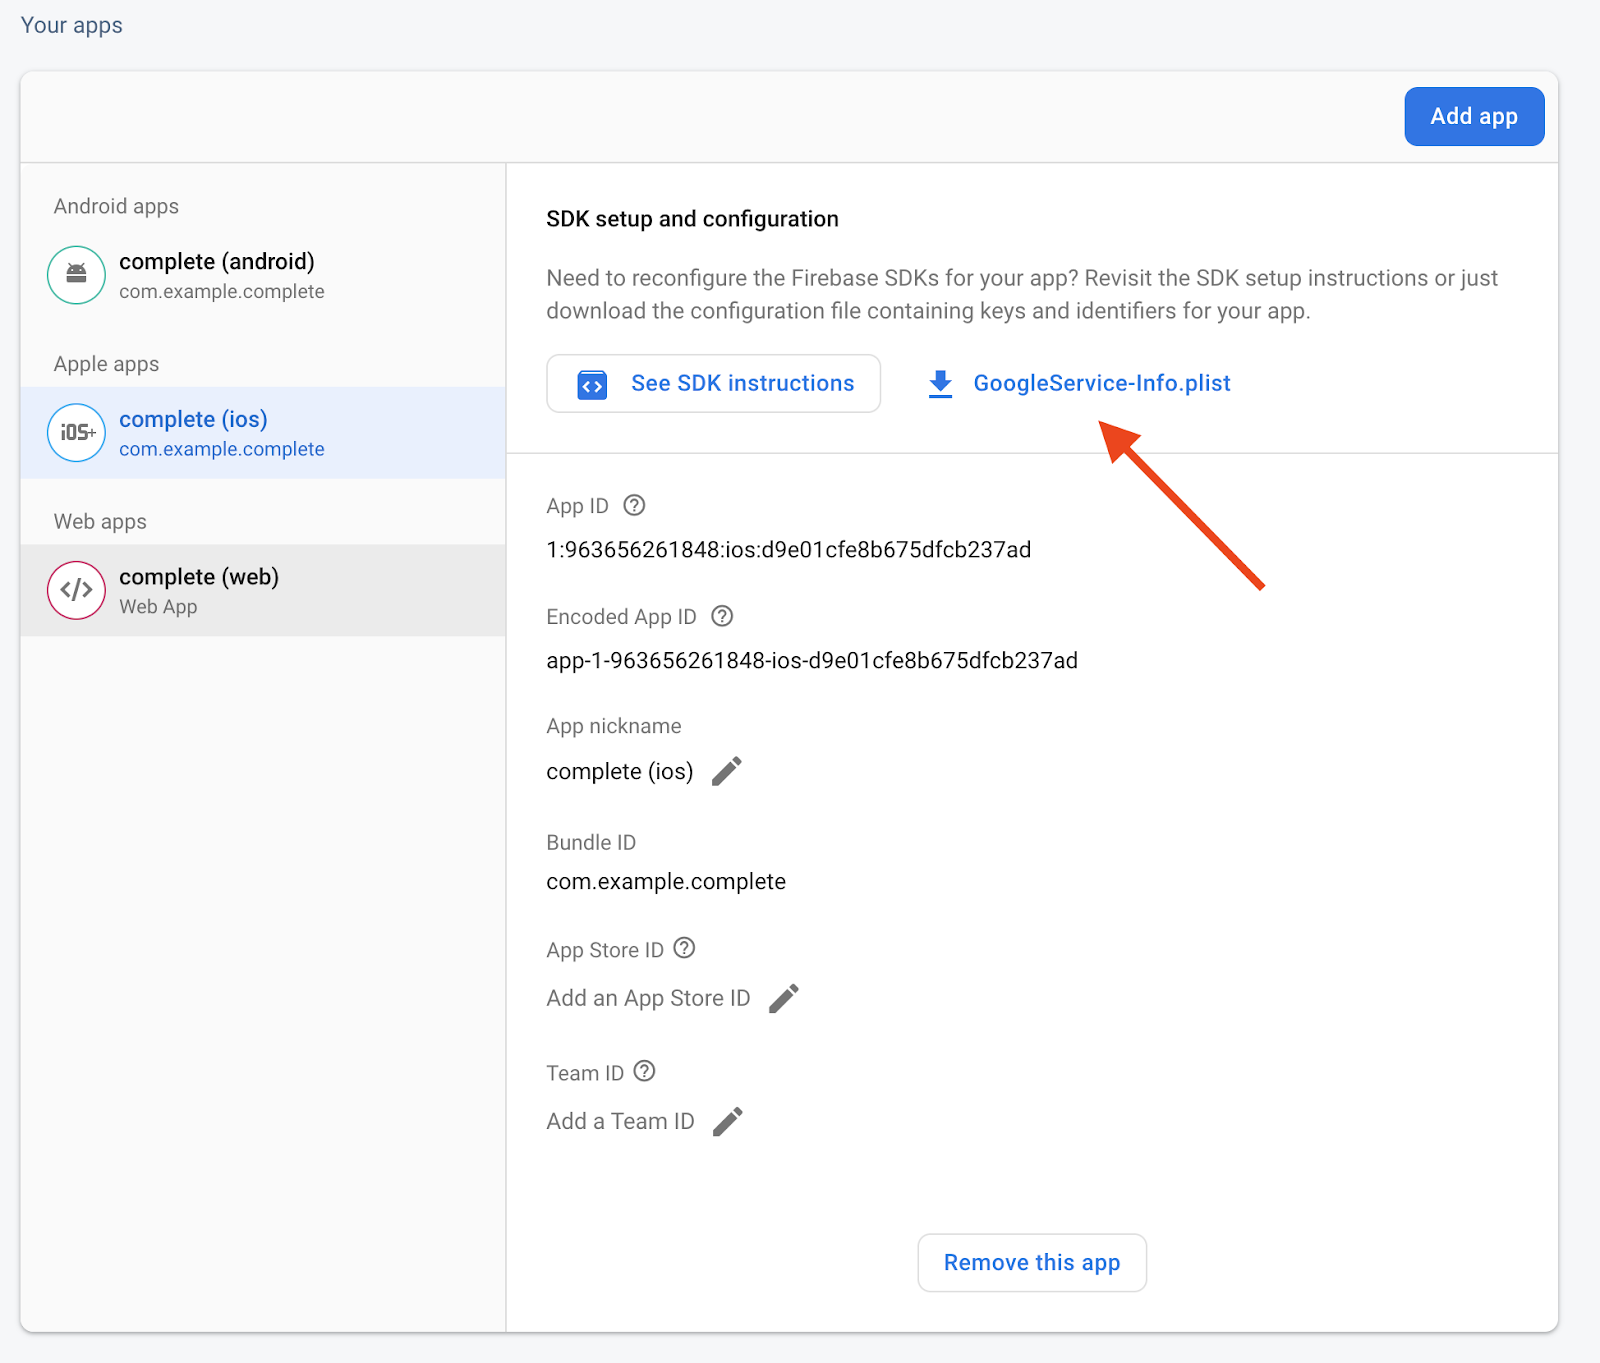Click the App ID value text
Image resolution: width=1600 pixels, height=1363 pixels.
point(788,550)
